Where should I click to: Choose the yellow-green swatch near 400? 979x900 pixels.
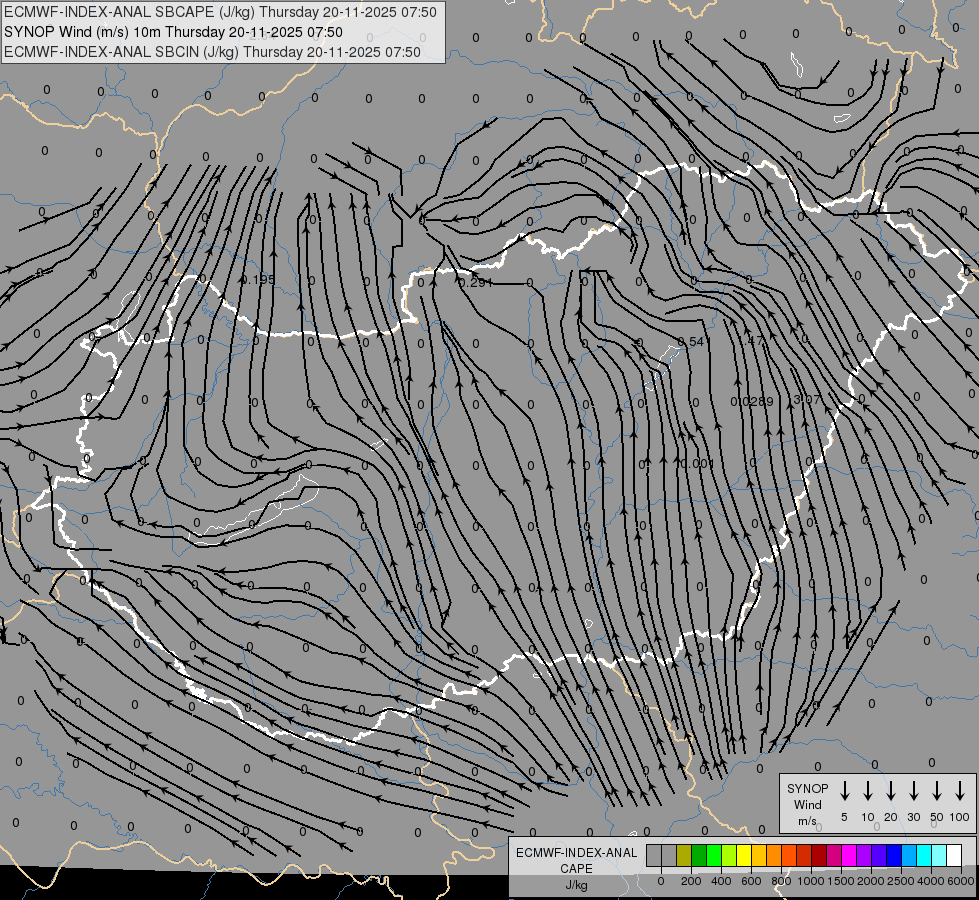click(729, 855)
